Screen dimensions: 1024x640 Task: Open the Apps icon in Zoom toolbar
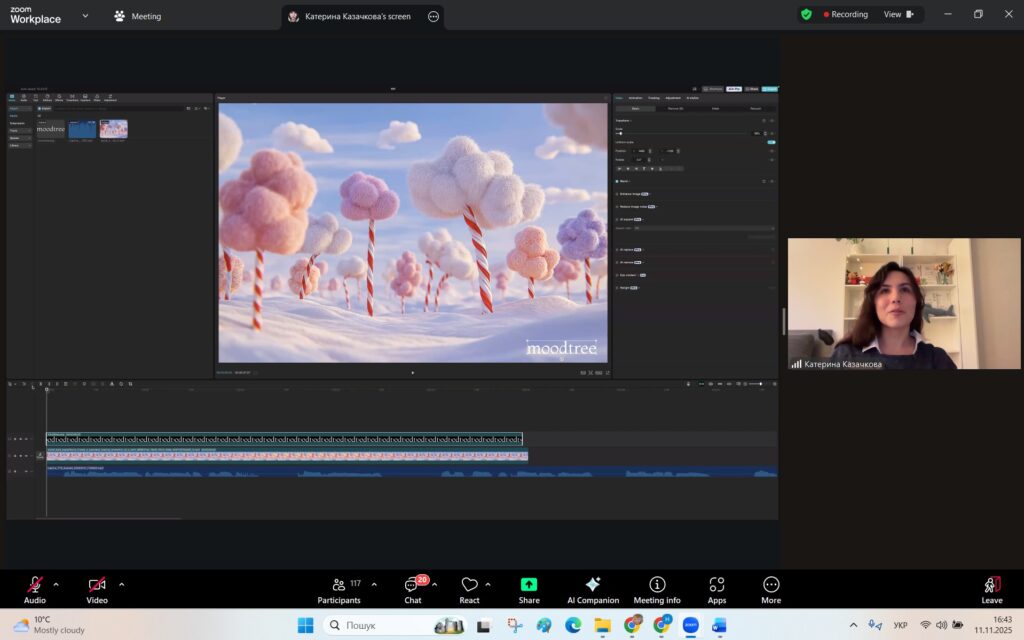[716, 585]
